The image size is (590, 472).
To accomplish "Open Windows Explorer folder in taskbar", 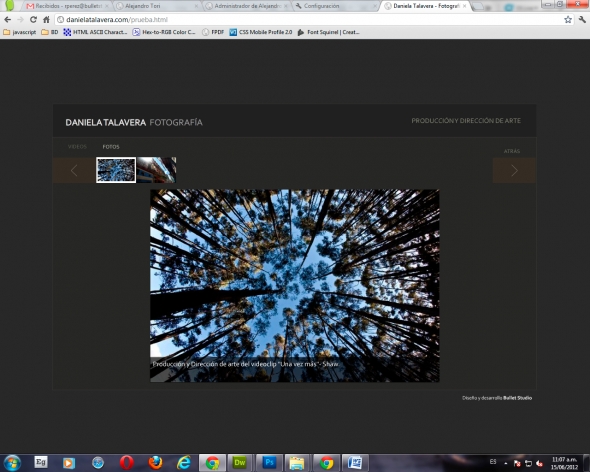I will (x=297, y=463).
